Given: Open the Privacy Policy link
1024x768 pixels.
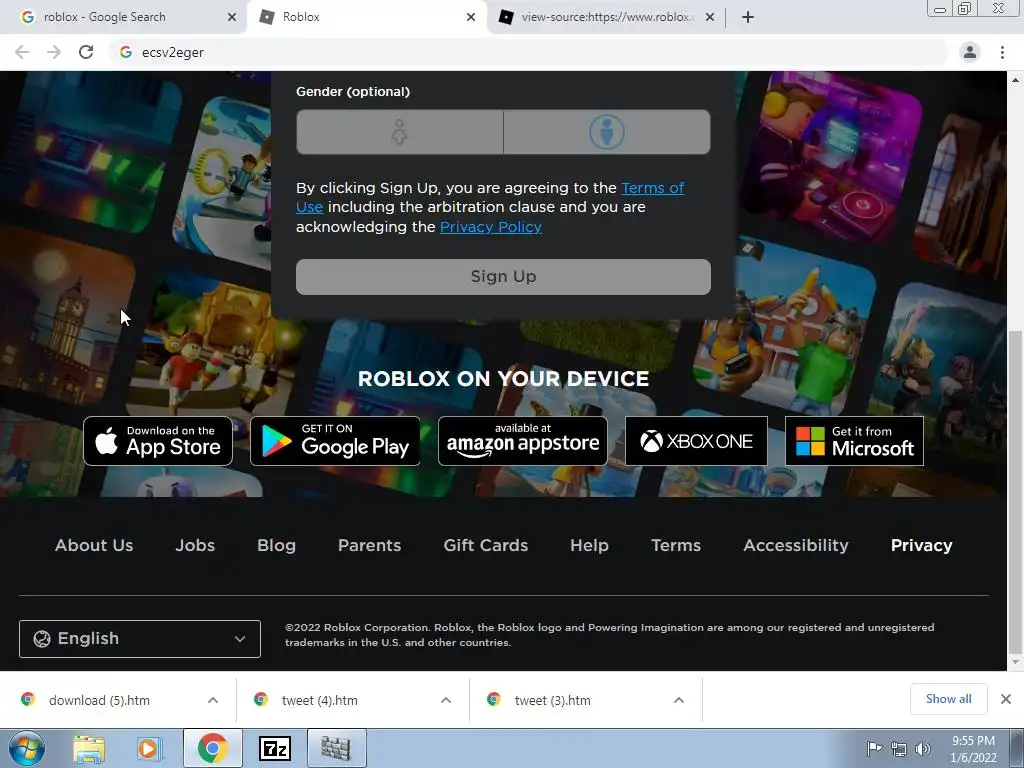Looking at the screenshot, I should tap(491, 227).
